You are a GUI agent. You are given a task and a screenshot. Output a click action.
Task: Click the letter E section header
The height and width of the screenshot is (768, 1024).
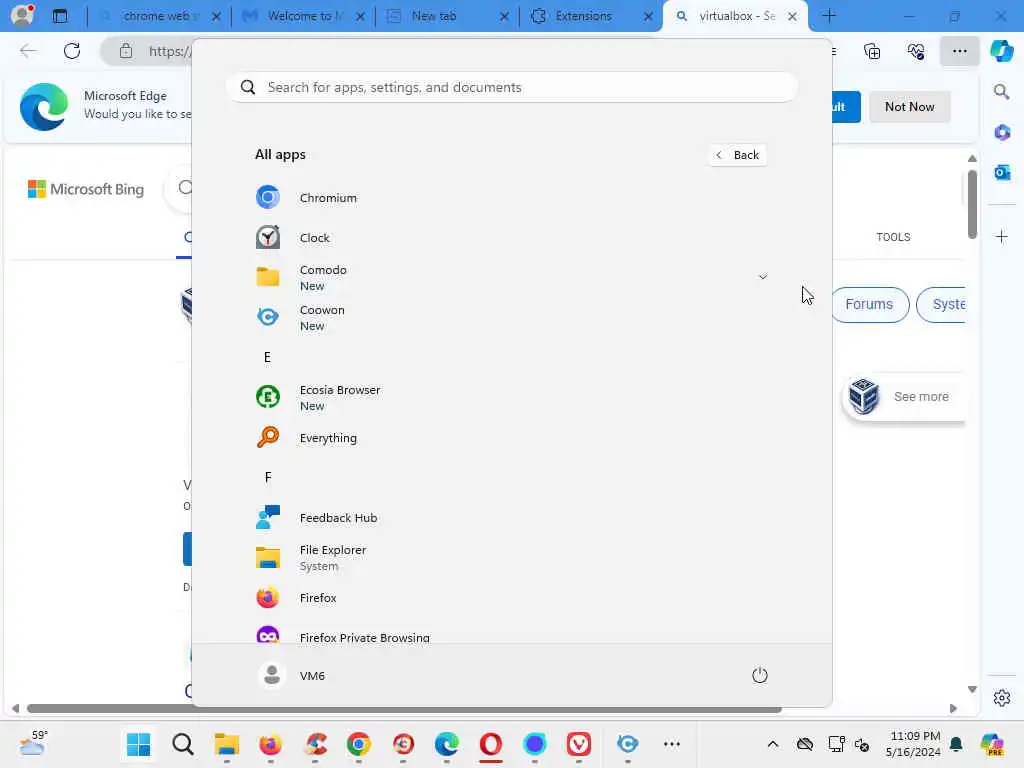pyautogui.click(x=267, y=357)
